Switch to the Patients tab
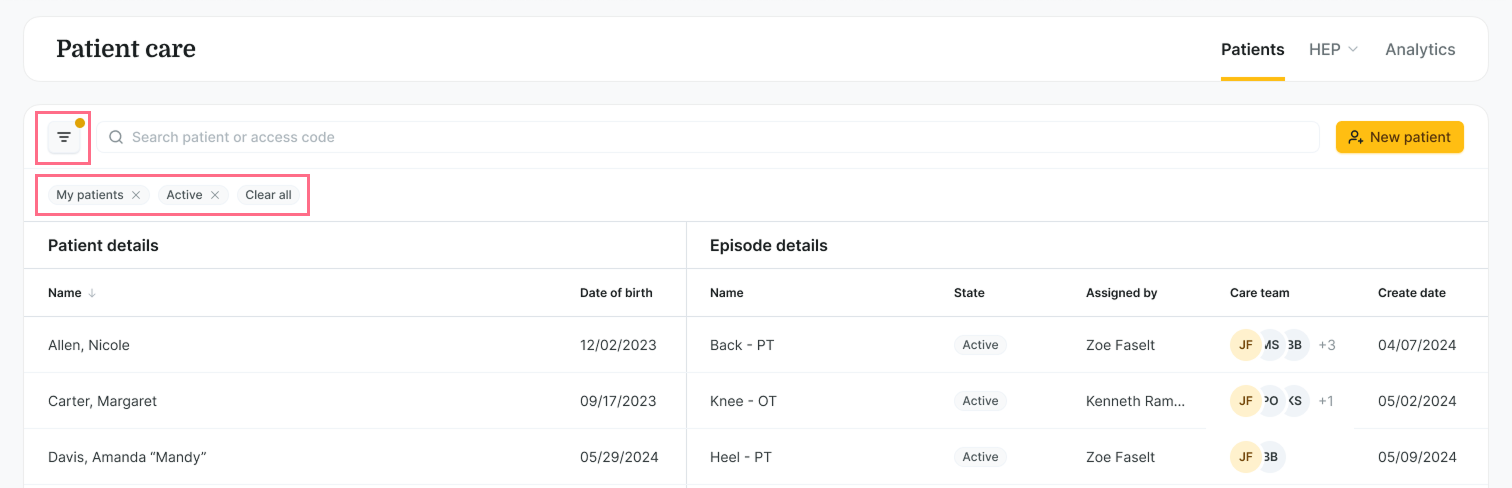Screen dimensions: 1512x488 click(1252, 49)
